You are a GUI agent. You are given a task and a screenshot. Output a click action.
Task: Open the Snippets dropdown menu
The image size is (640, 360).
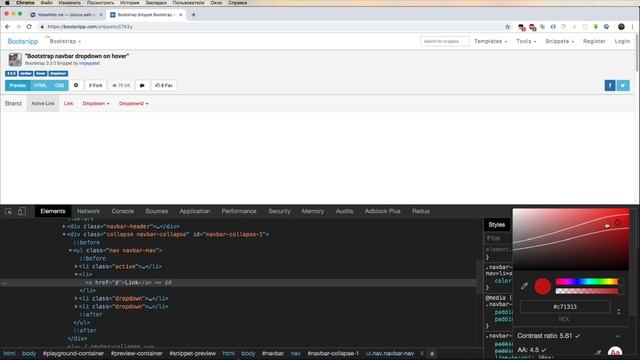pos(560,41)
